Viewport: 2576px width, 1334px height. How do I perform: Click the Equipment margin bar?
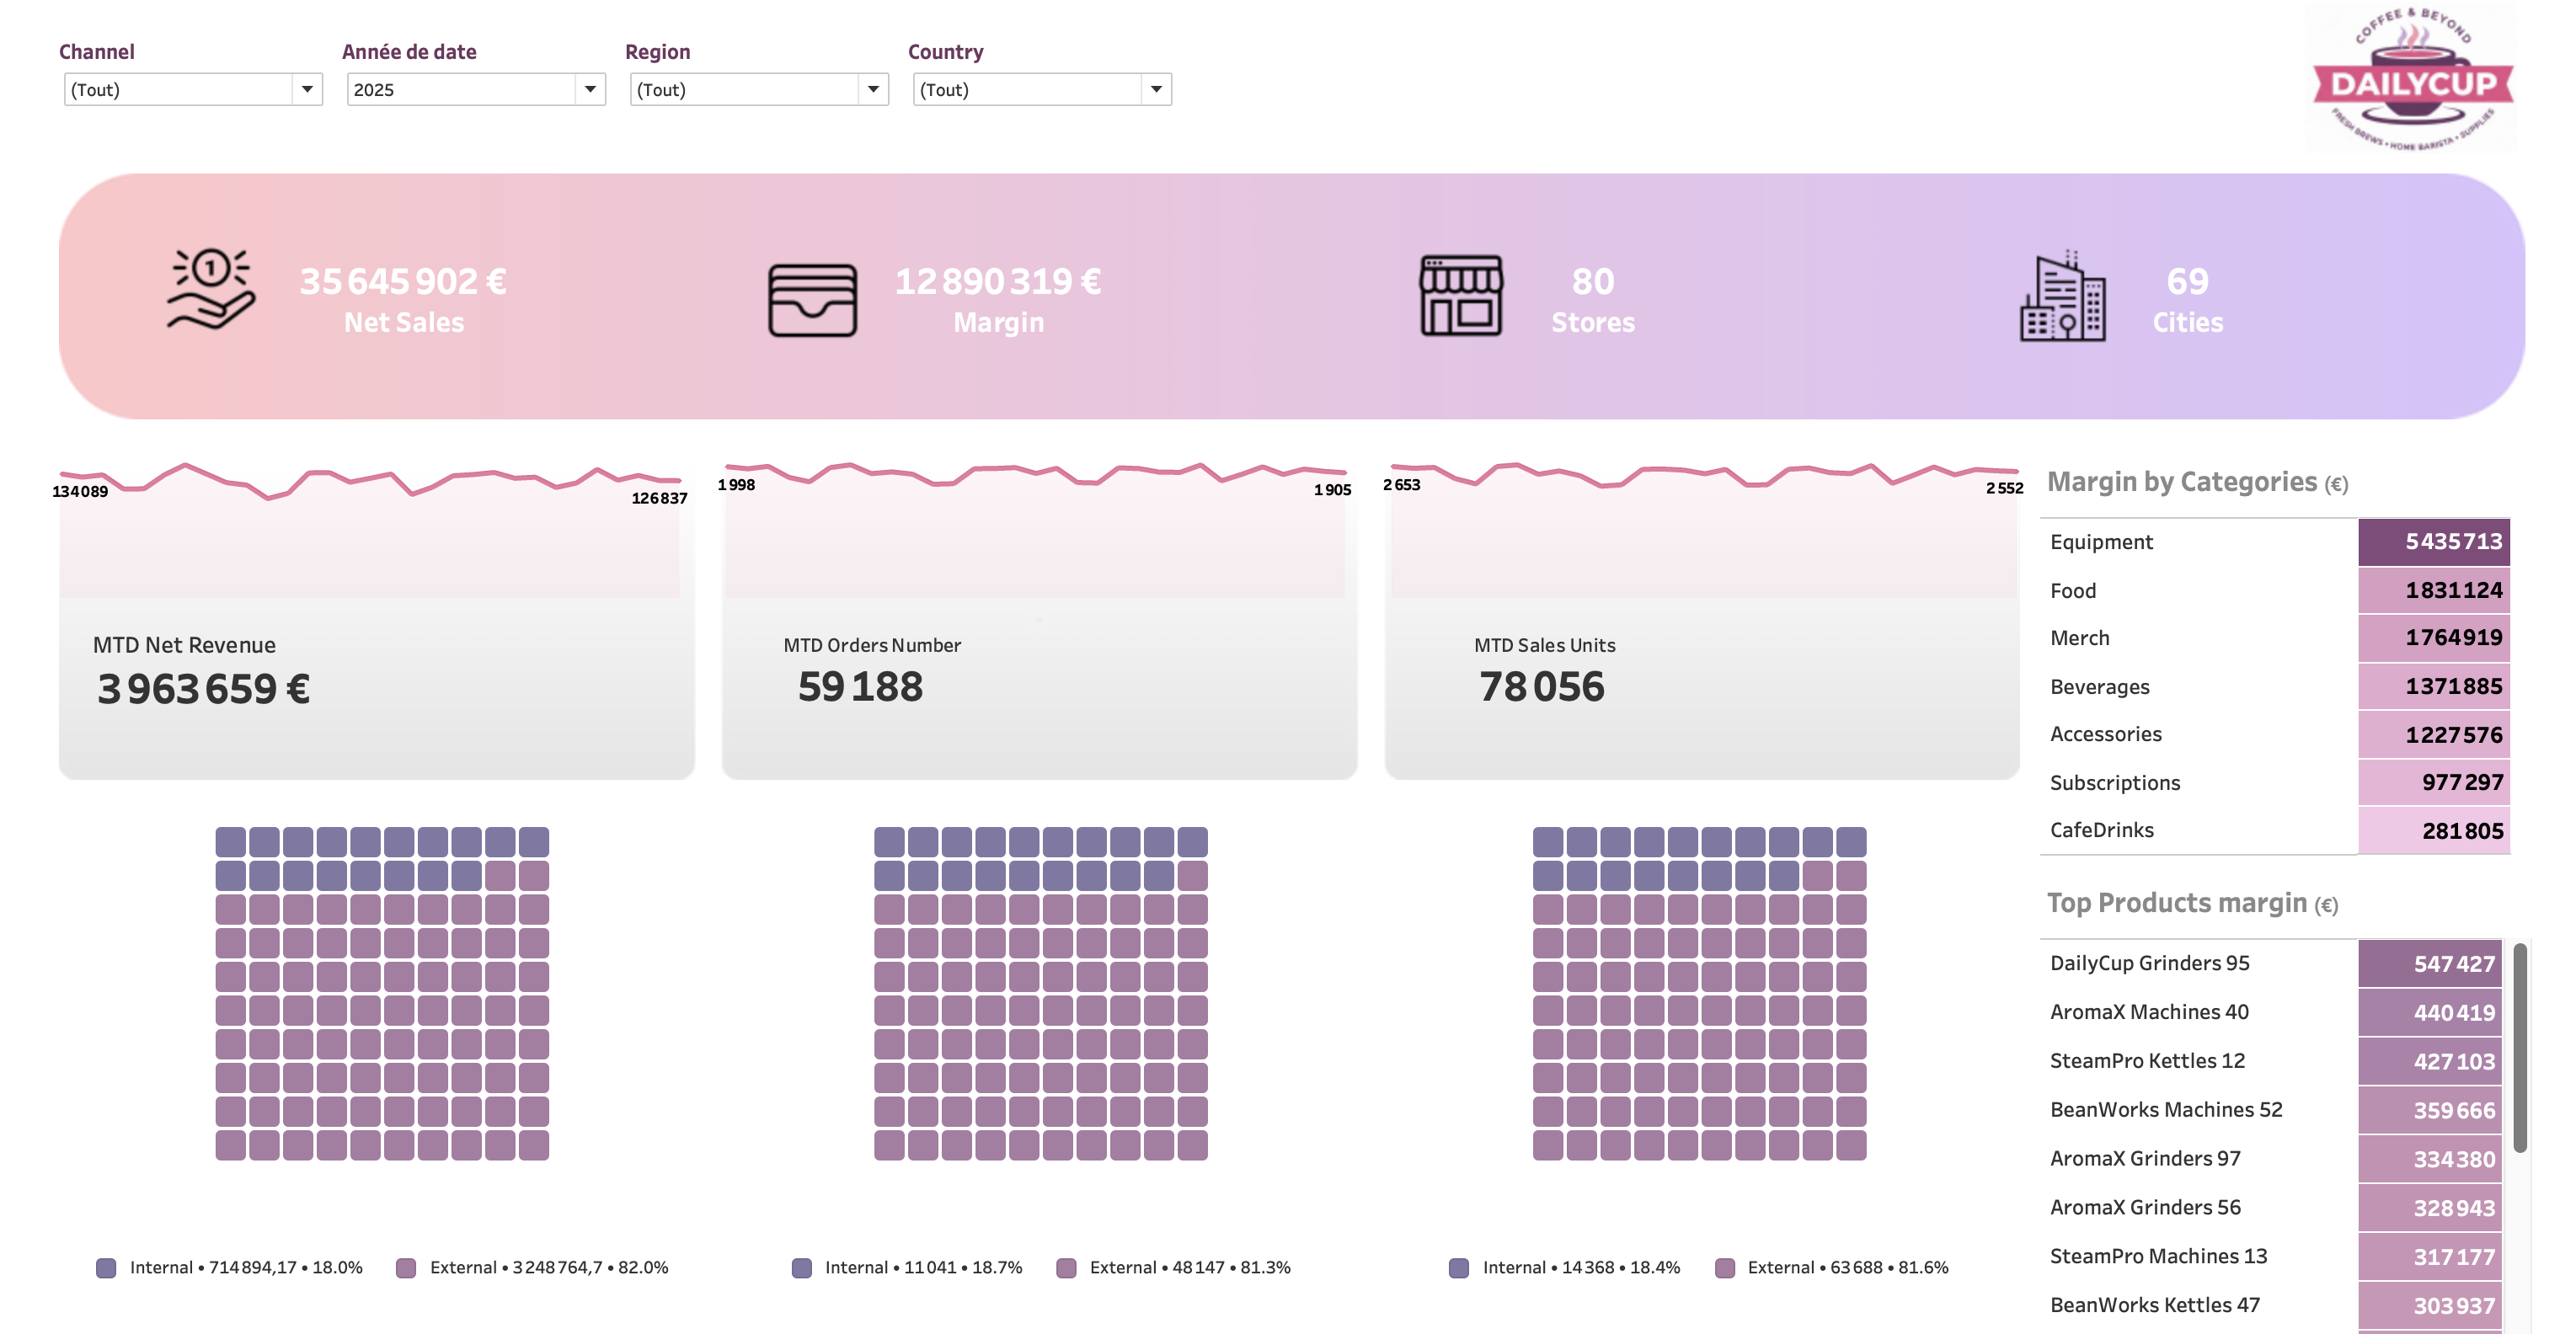(2434, 541)
